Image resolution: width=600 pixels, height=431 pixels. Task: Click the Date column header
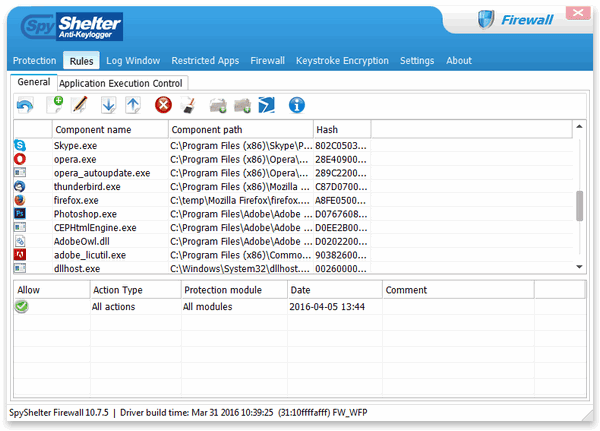pos(335,290)
